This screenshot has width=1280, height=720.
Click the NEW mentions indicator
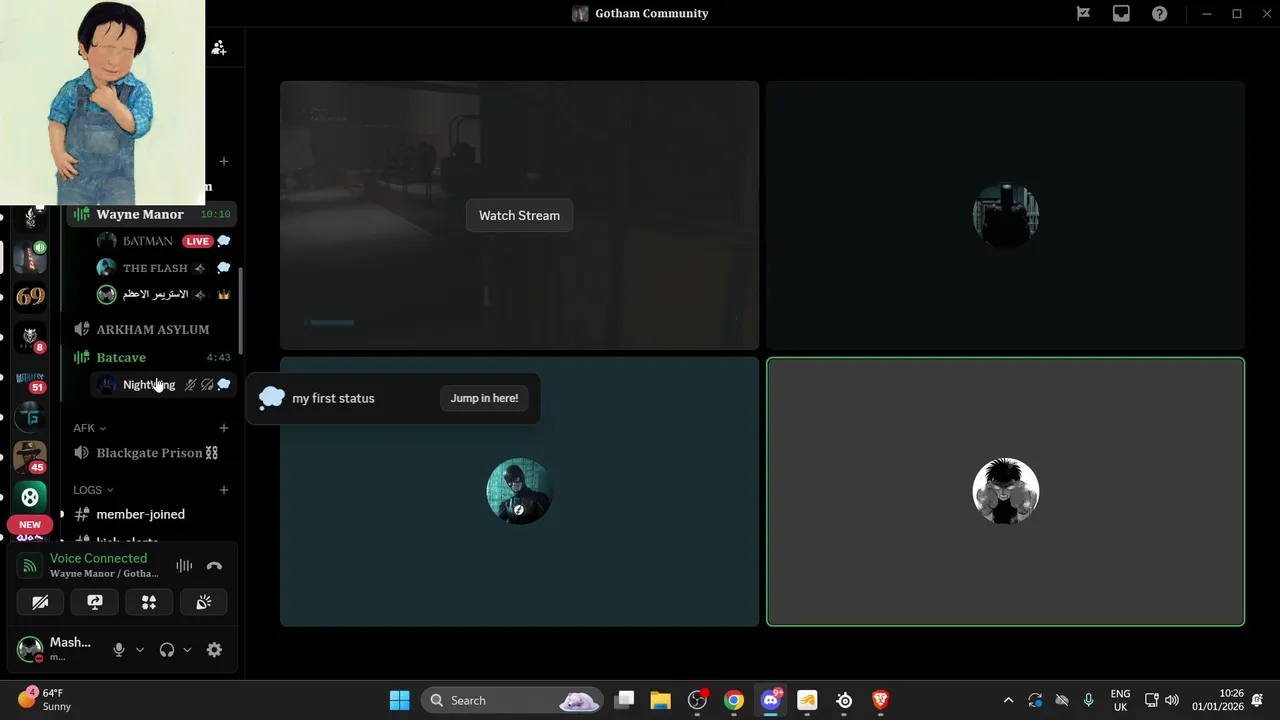30,524
